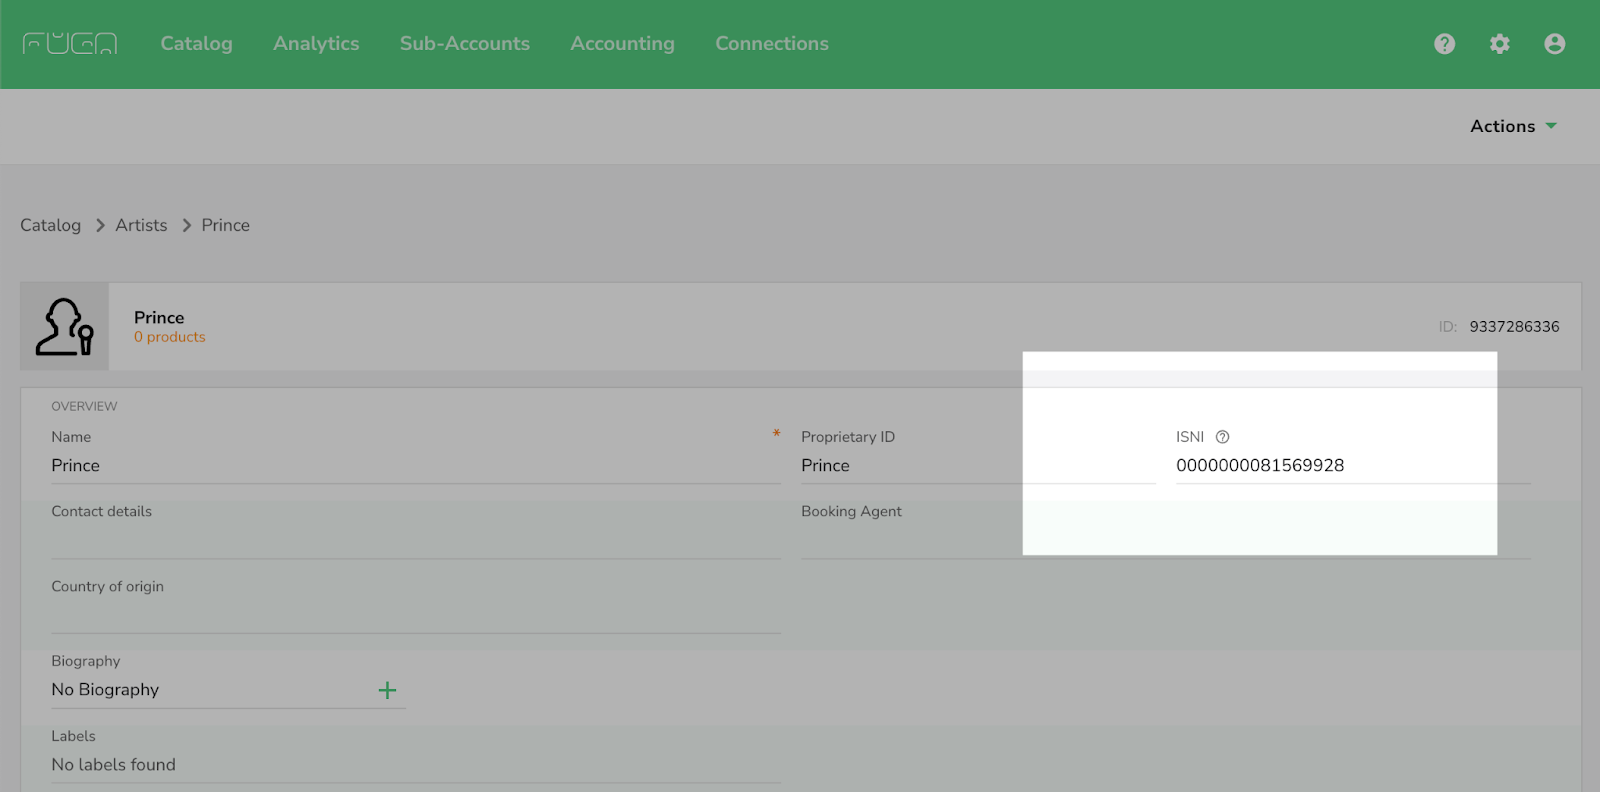
Task: Open the Catalog menu
Action: 196,44
